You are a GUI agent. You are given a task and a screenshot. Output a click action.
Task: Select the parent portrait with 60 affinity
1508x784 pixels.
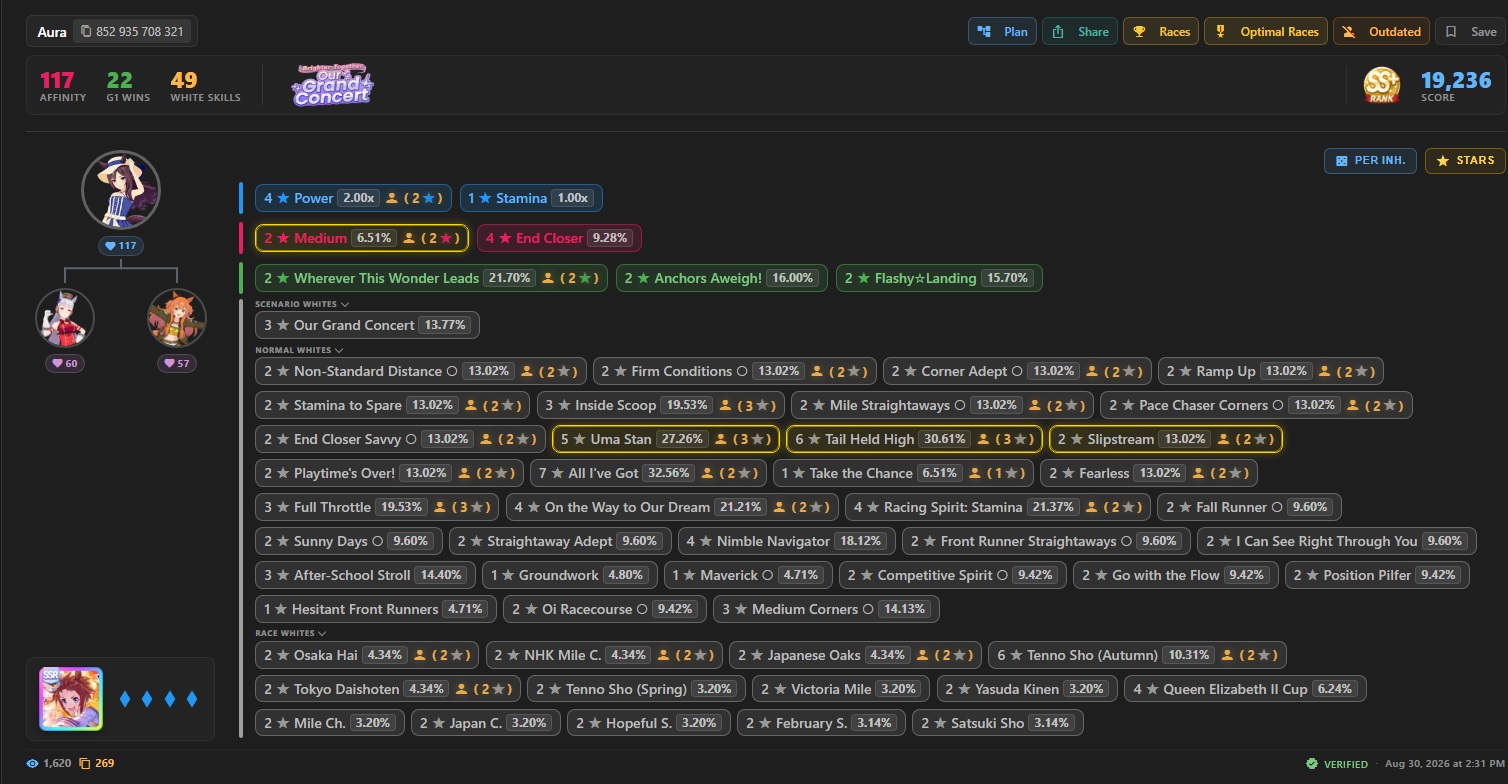(x=65, y=318)
